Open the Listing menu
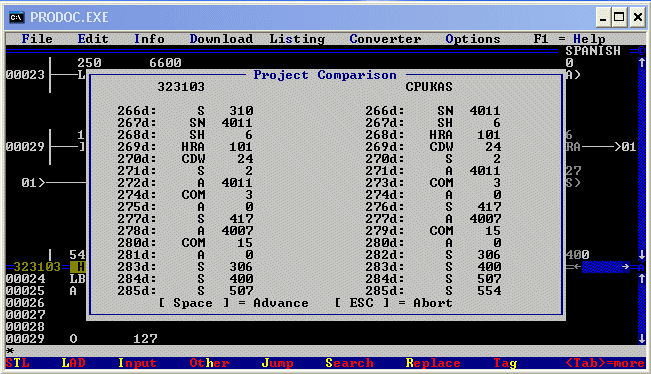The image size is (651, 374). (297, 39)
